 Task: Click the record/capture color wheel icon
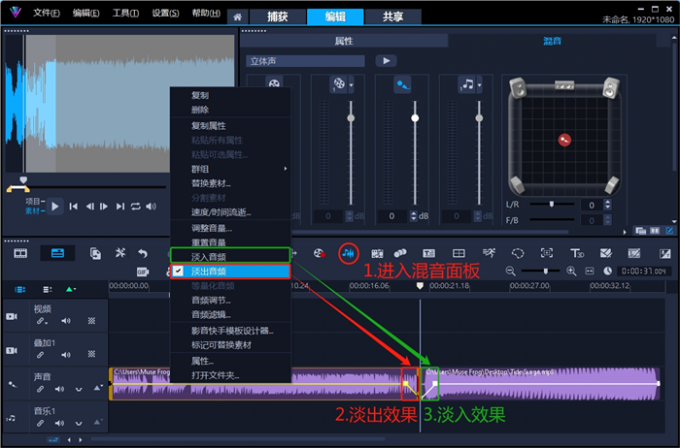coord(319,253)
